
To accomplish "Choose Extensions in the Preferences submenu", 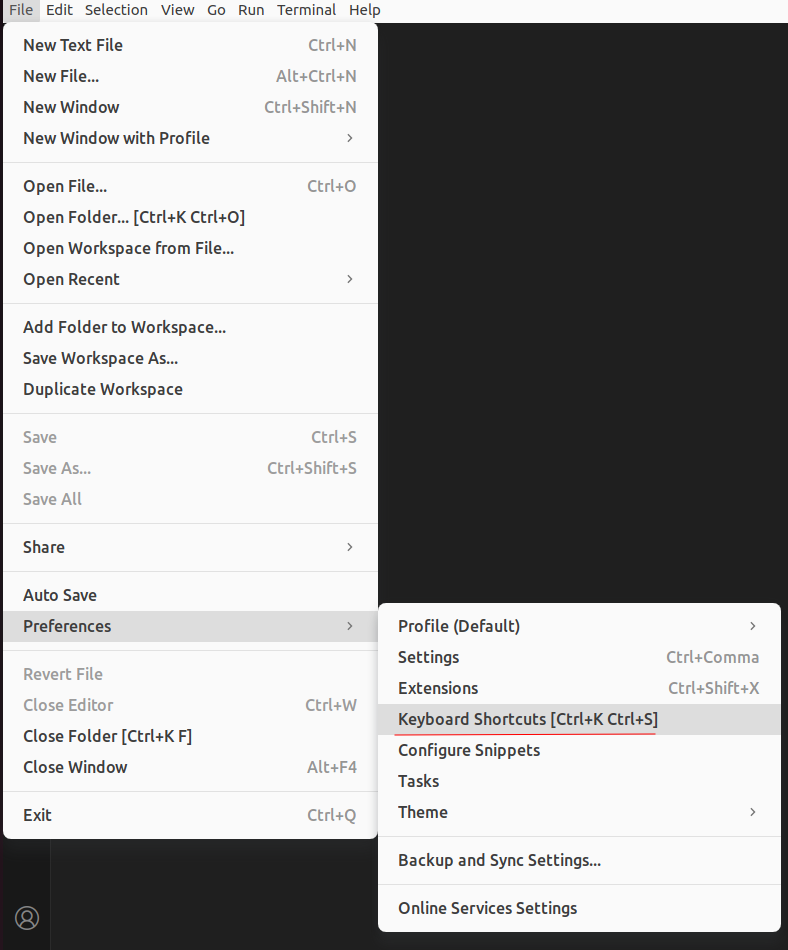I will (438, 688).
